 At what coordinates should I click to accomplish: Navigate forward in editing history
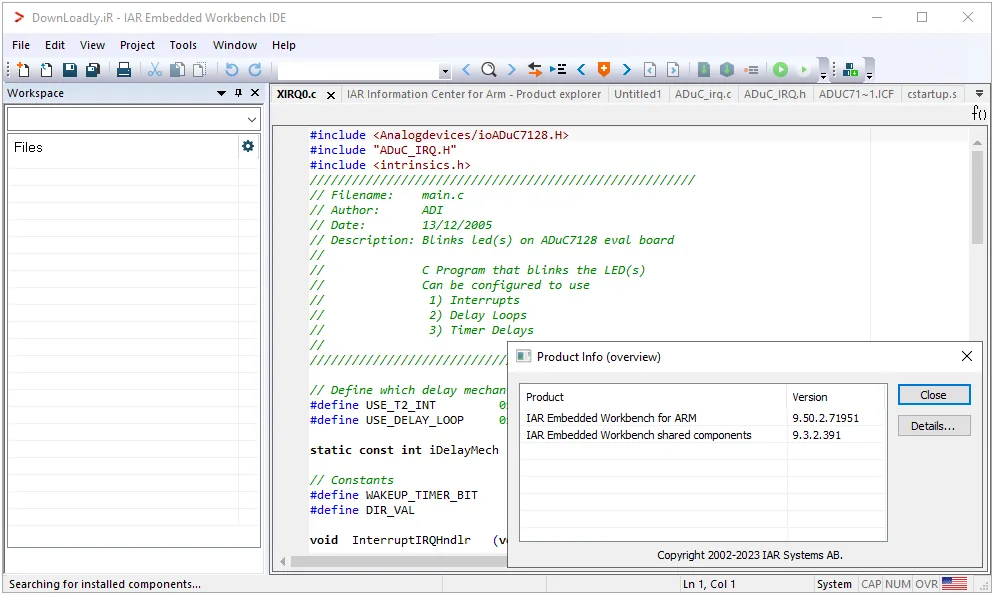point(673,70)
